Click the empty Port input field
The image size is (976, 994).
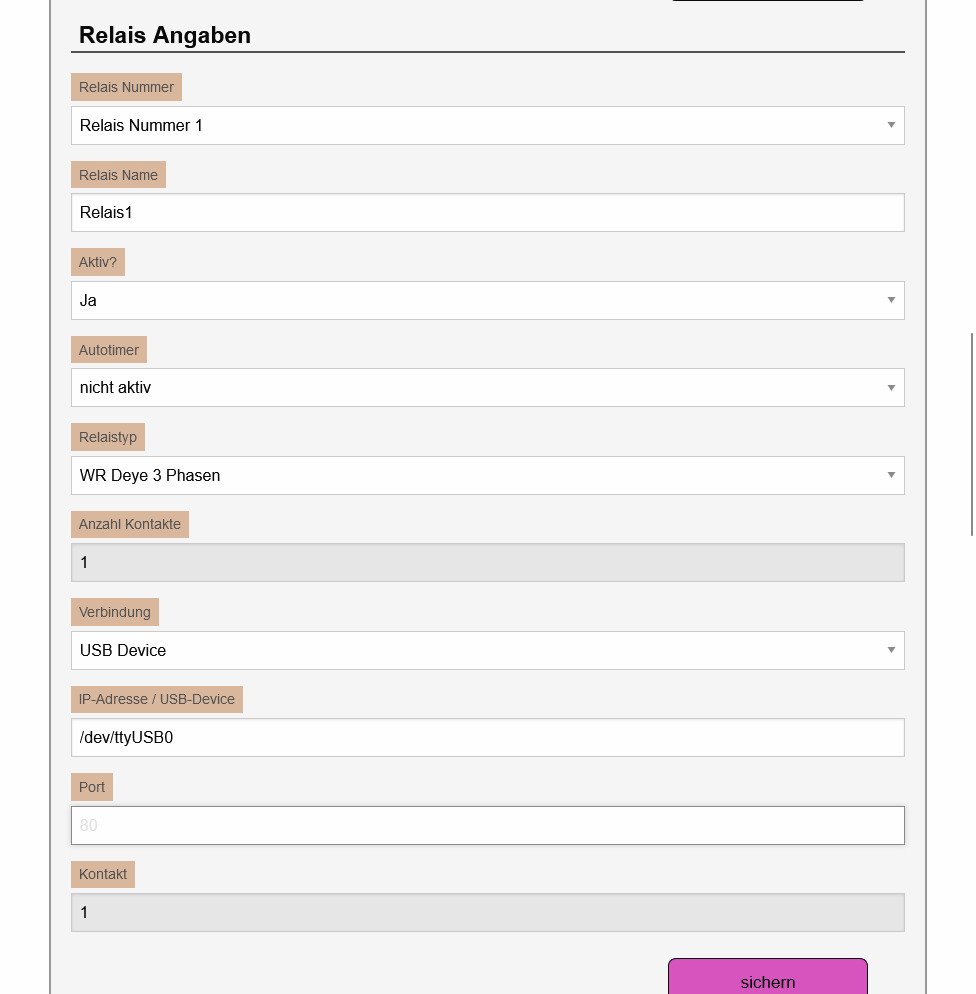coord(487,826)
